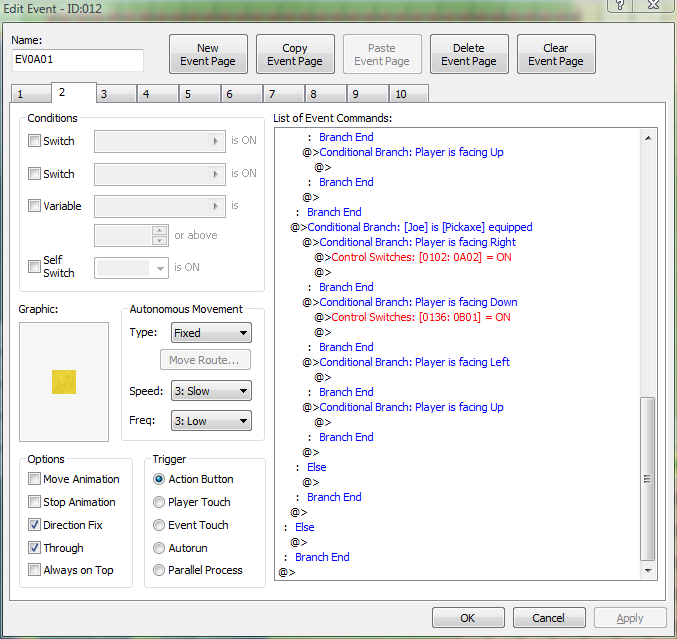Click Copy Event Page button
Image resolution: width=677 pixels, height=639 pixels.
[x=295, y=54]
